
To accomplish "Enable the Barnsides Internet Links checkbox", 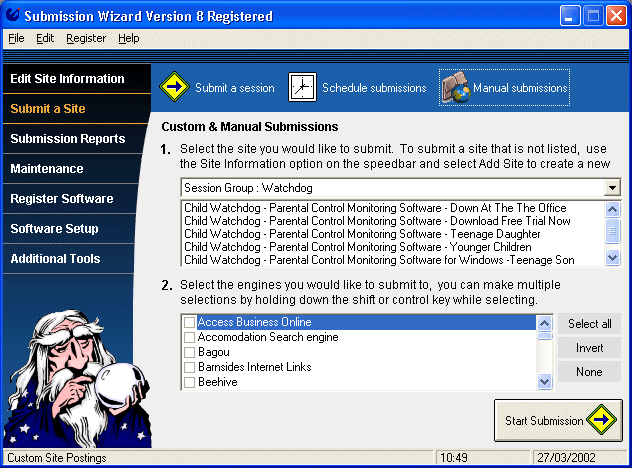I will pyautogui.click(x=189, y=367).
